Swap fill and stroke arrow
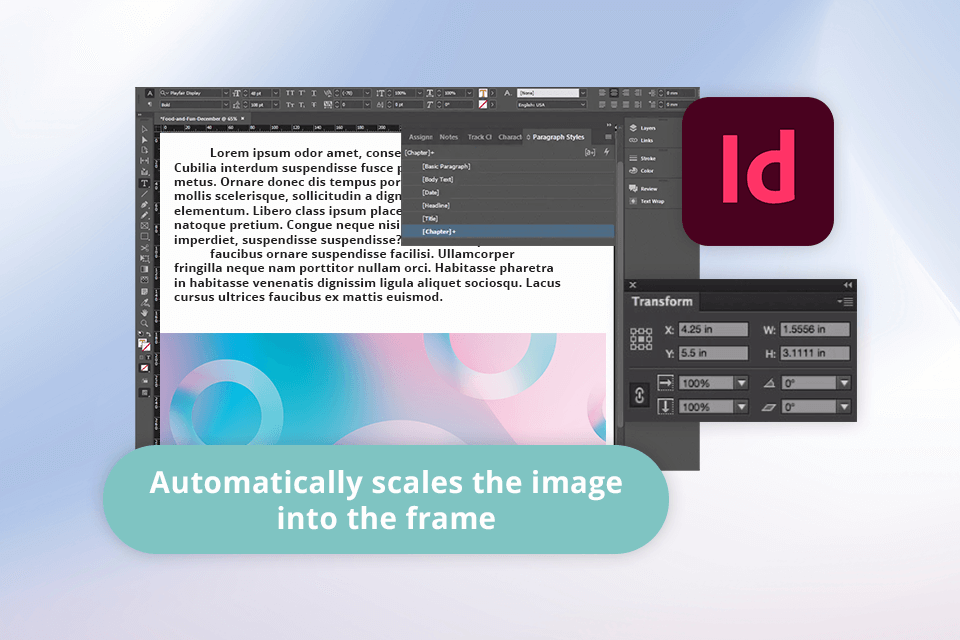 pyautogui.click(x=149, y=334)
